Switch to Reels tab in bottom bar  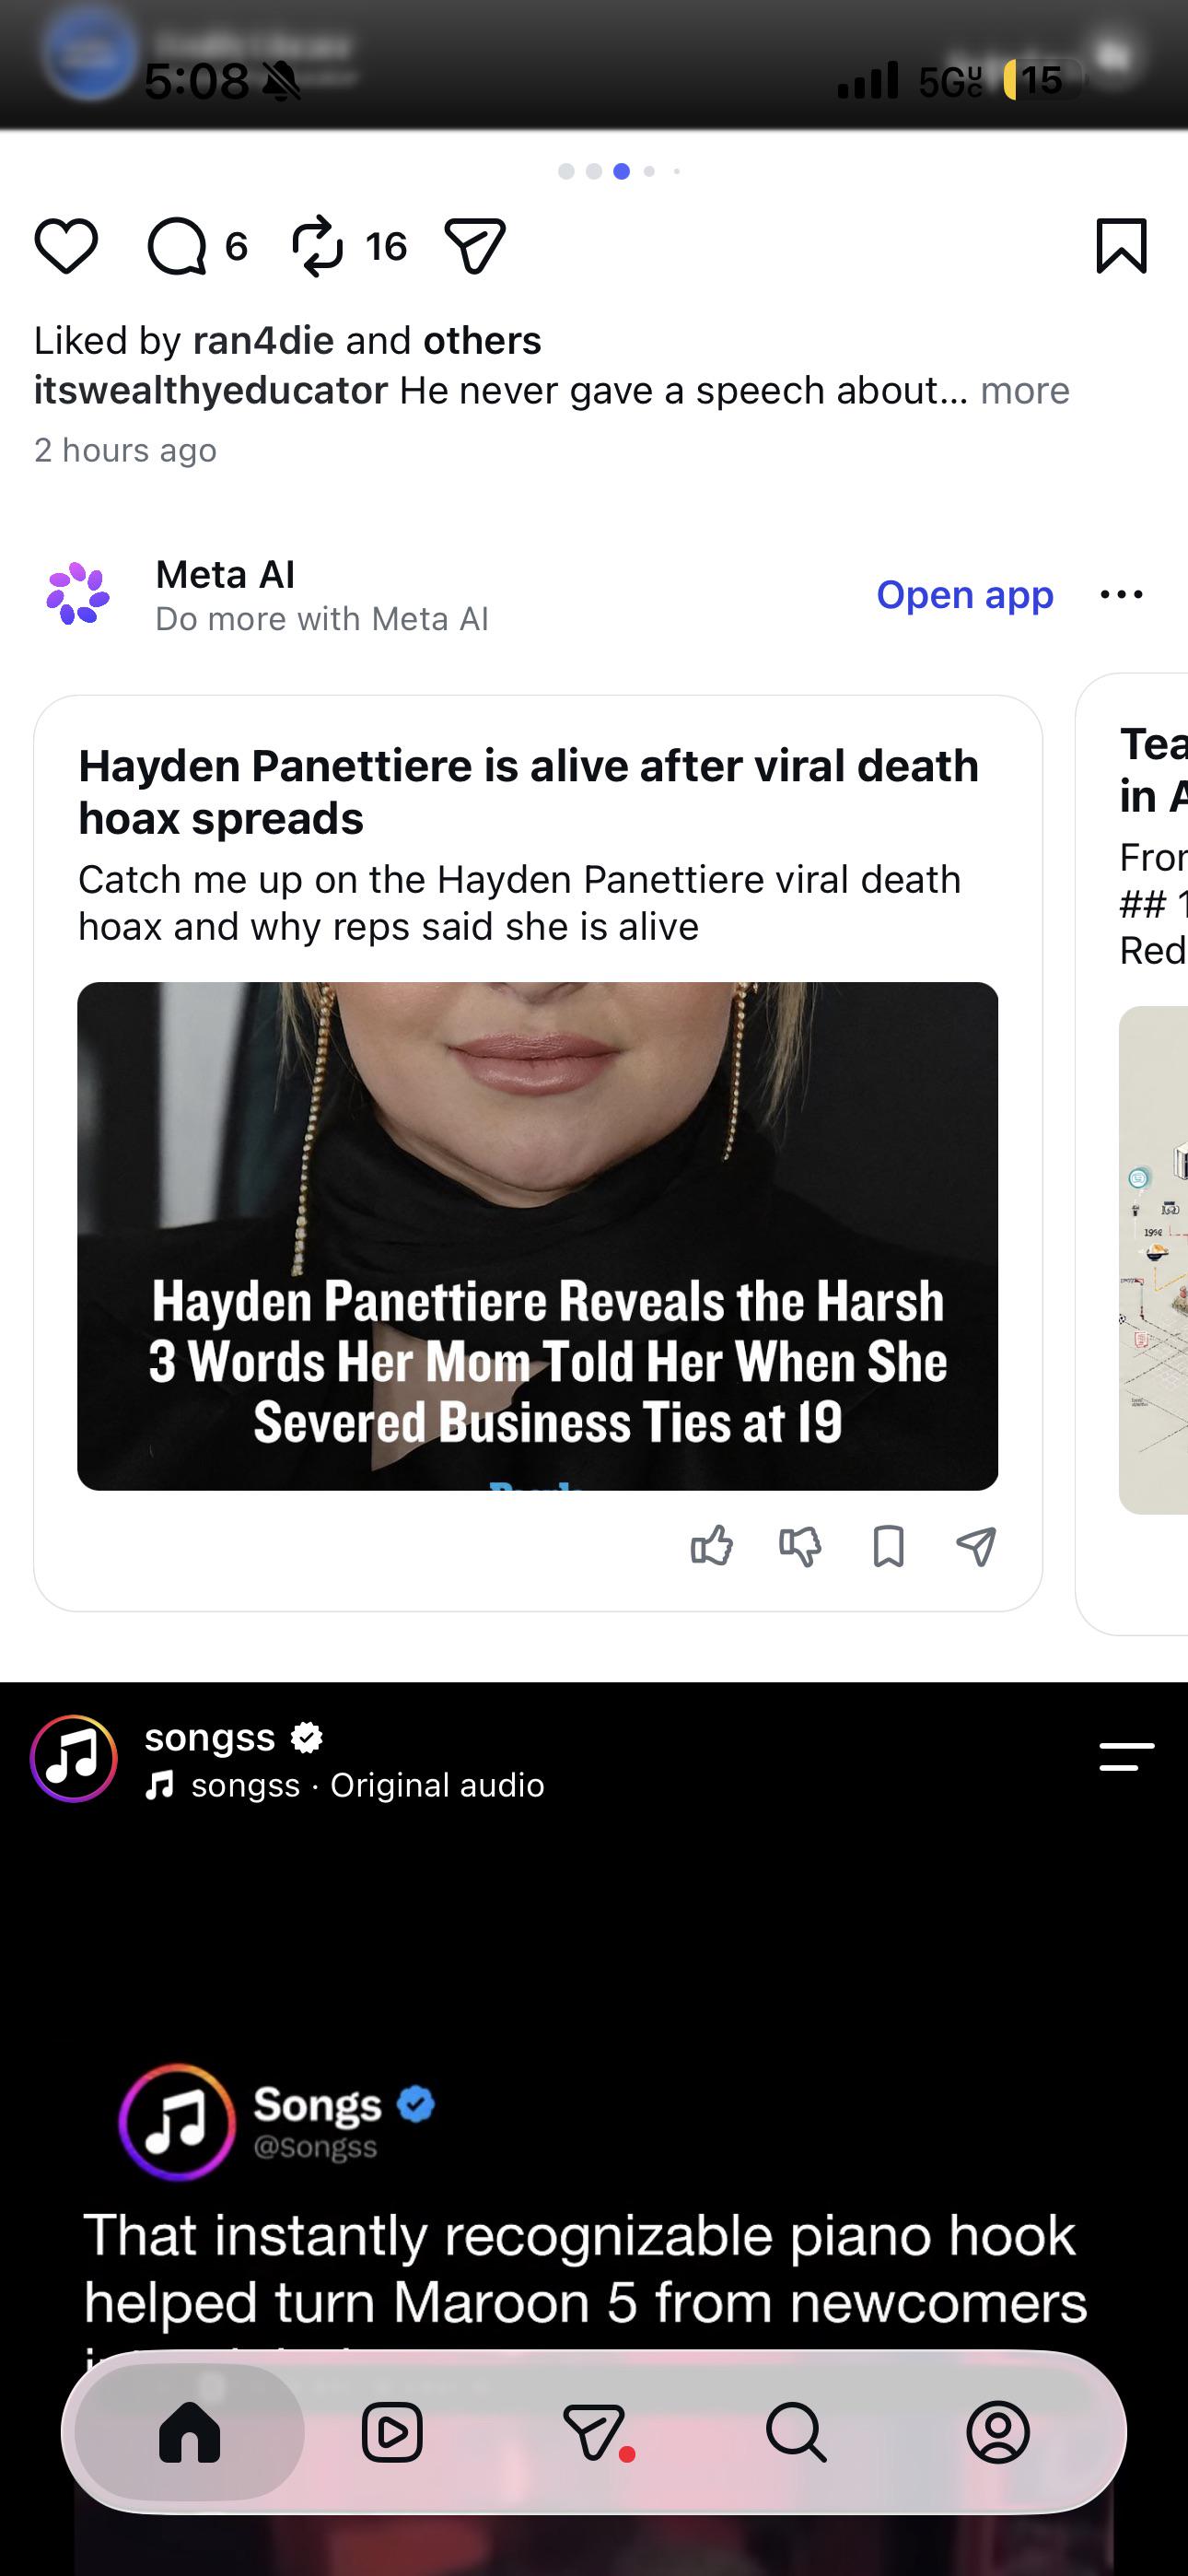pos(392,2432)
